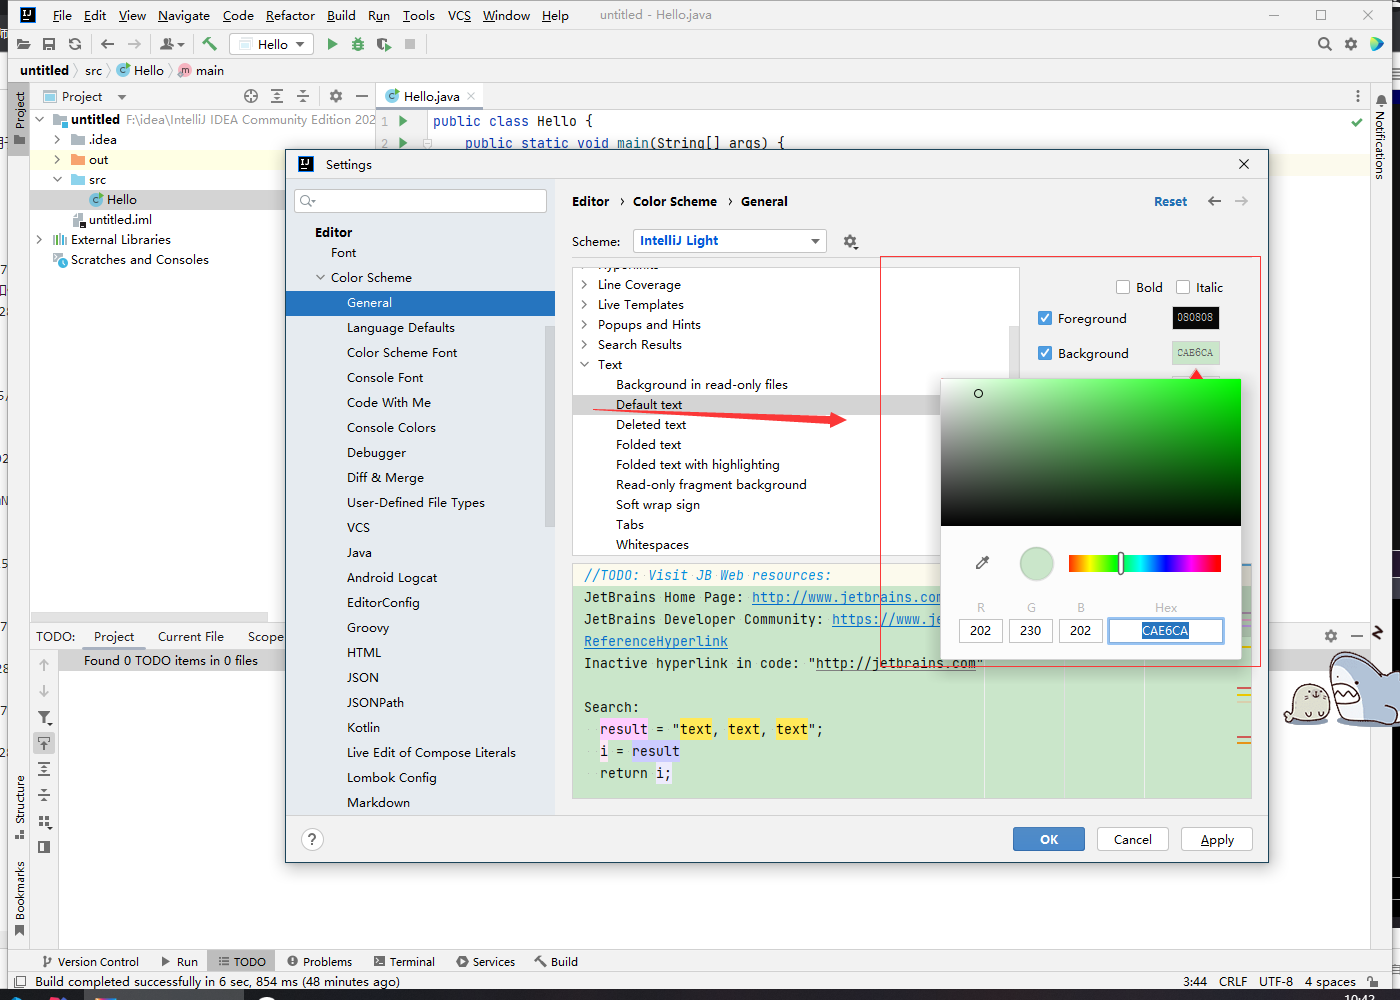The image size is (1400, 1000).
Task: Switch to the Terminal tool window tab
Action: click(404, 961)
